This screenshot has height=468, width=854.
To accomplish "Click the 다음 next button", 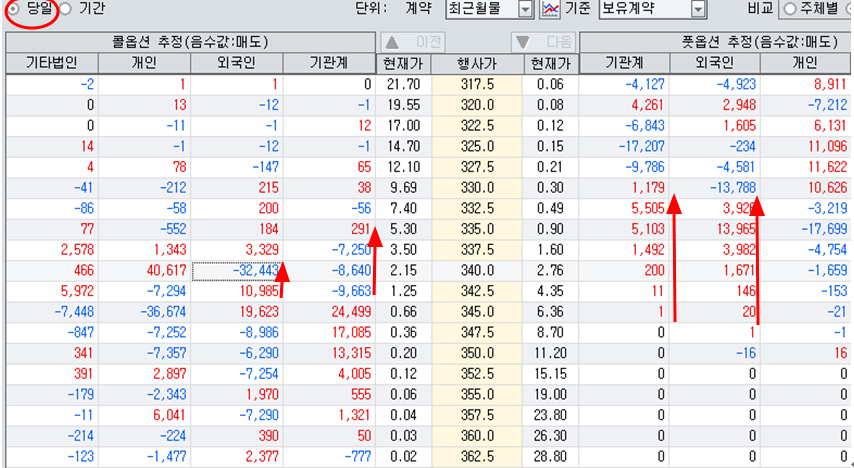I will coord(543,42).
